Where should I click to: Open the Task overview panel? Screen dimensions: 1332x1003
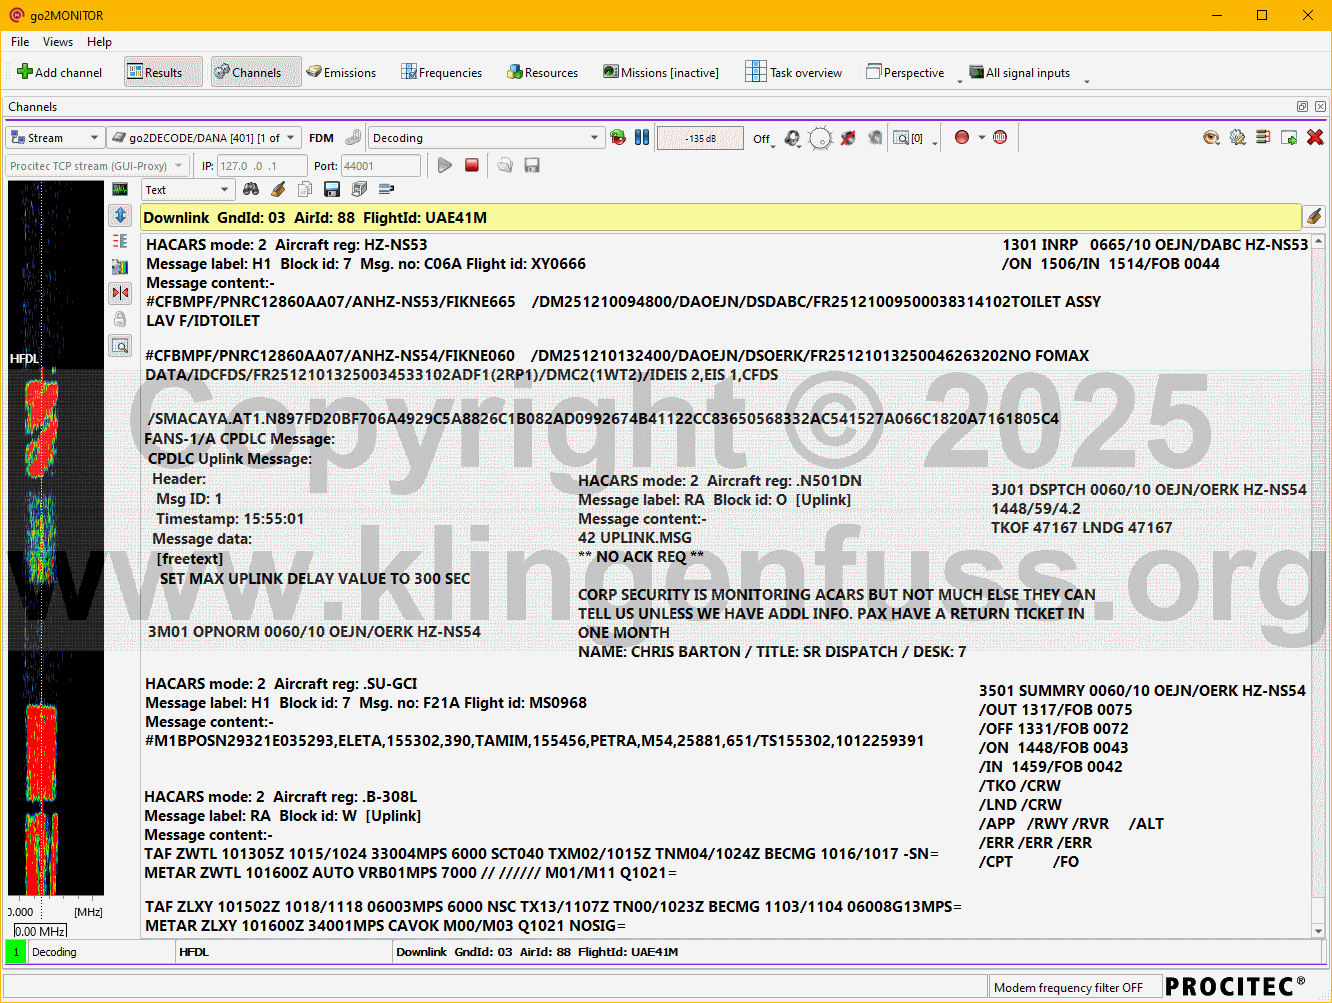click(x=794, y=72)
